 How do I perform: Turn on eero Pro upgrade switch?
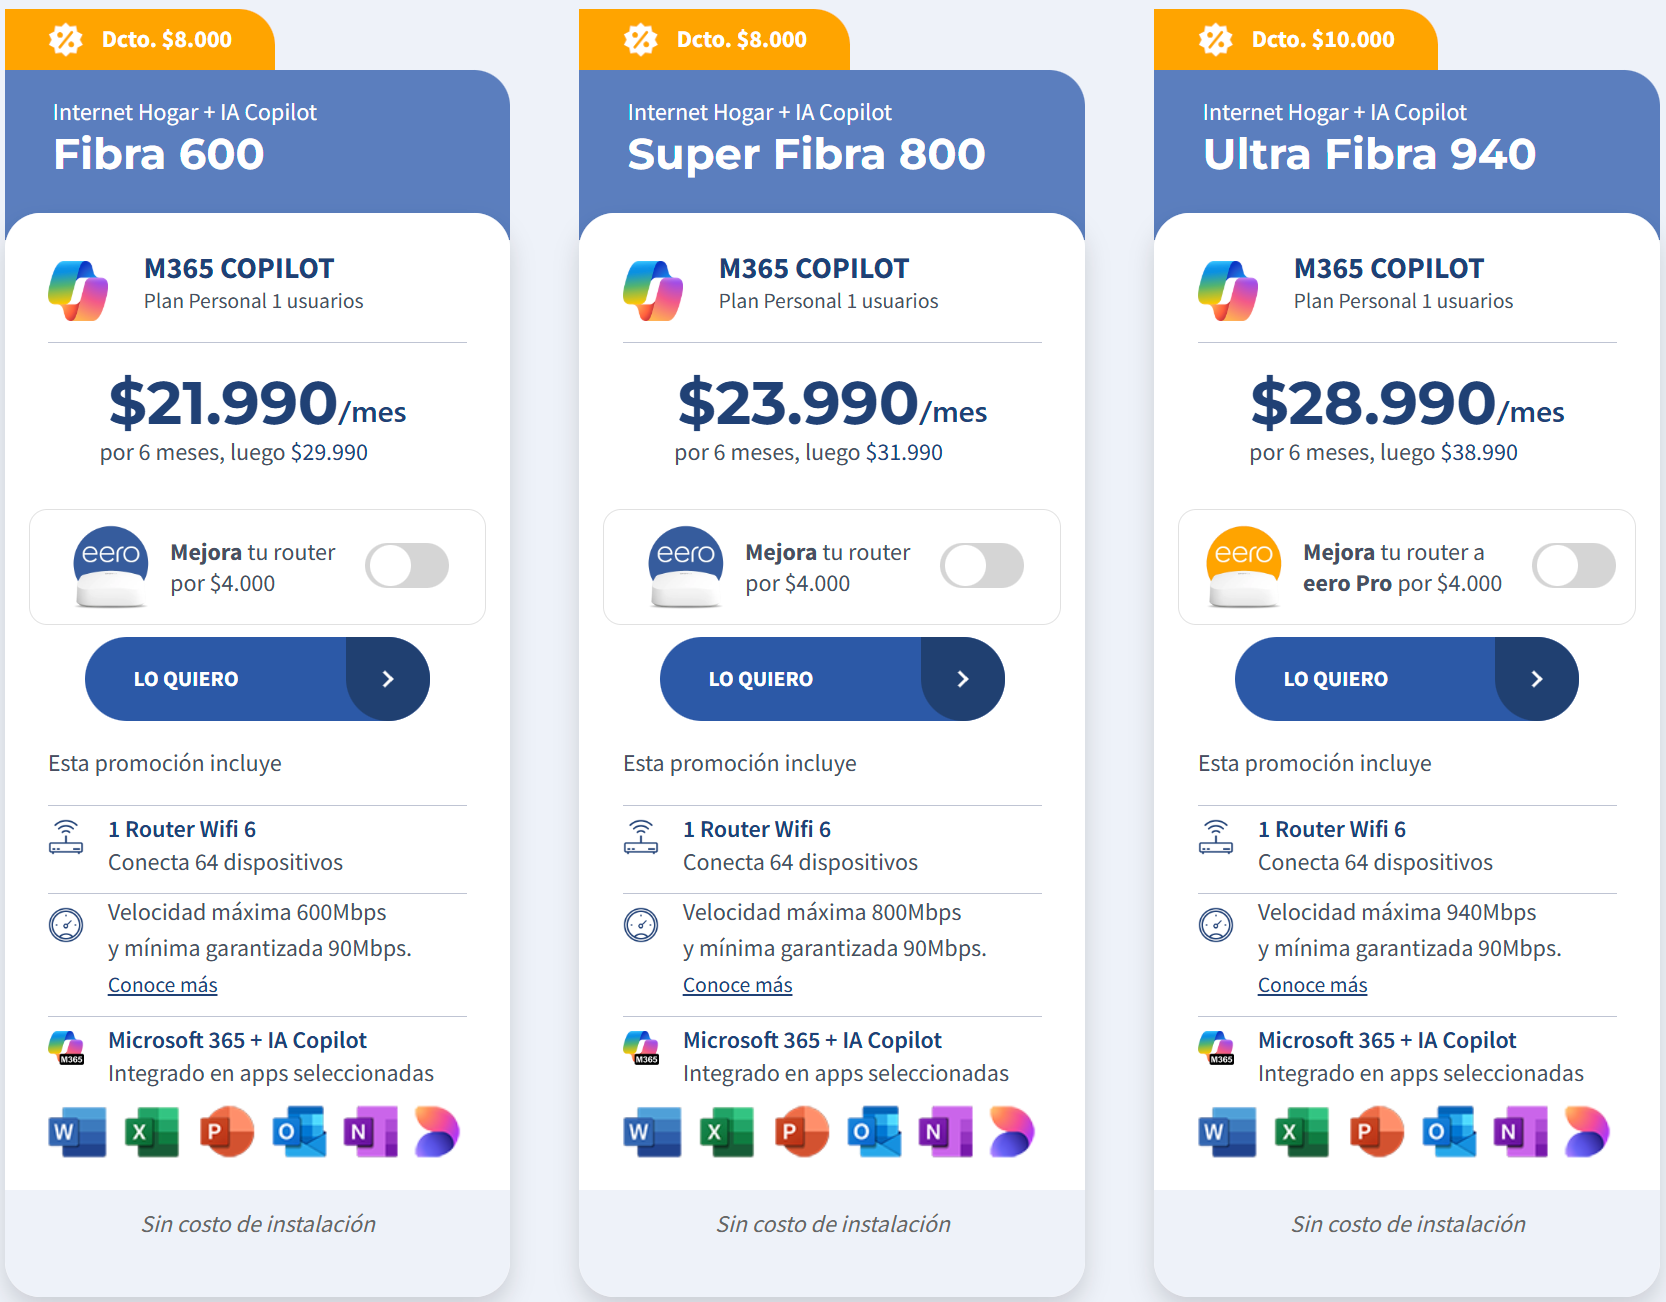click(1573, 566)
